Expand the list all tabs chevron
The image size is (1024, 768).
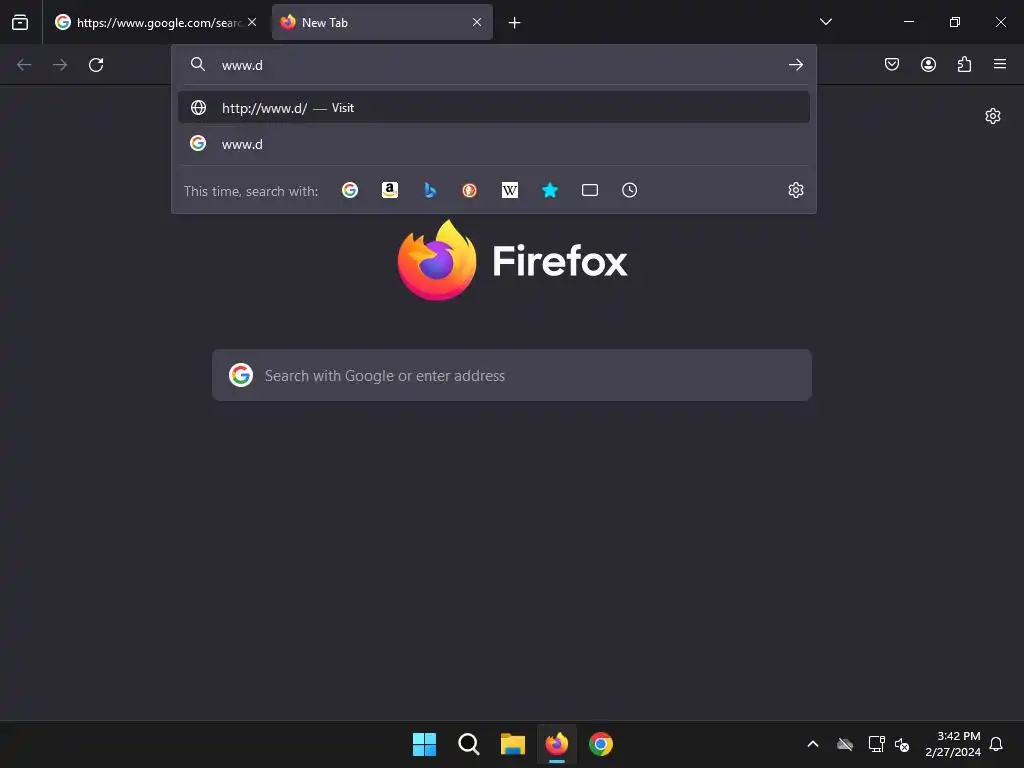[x=825, y=22]
